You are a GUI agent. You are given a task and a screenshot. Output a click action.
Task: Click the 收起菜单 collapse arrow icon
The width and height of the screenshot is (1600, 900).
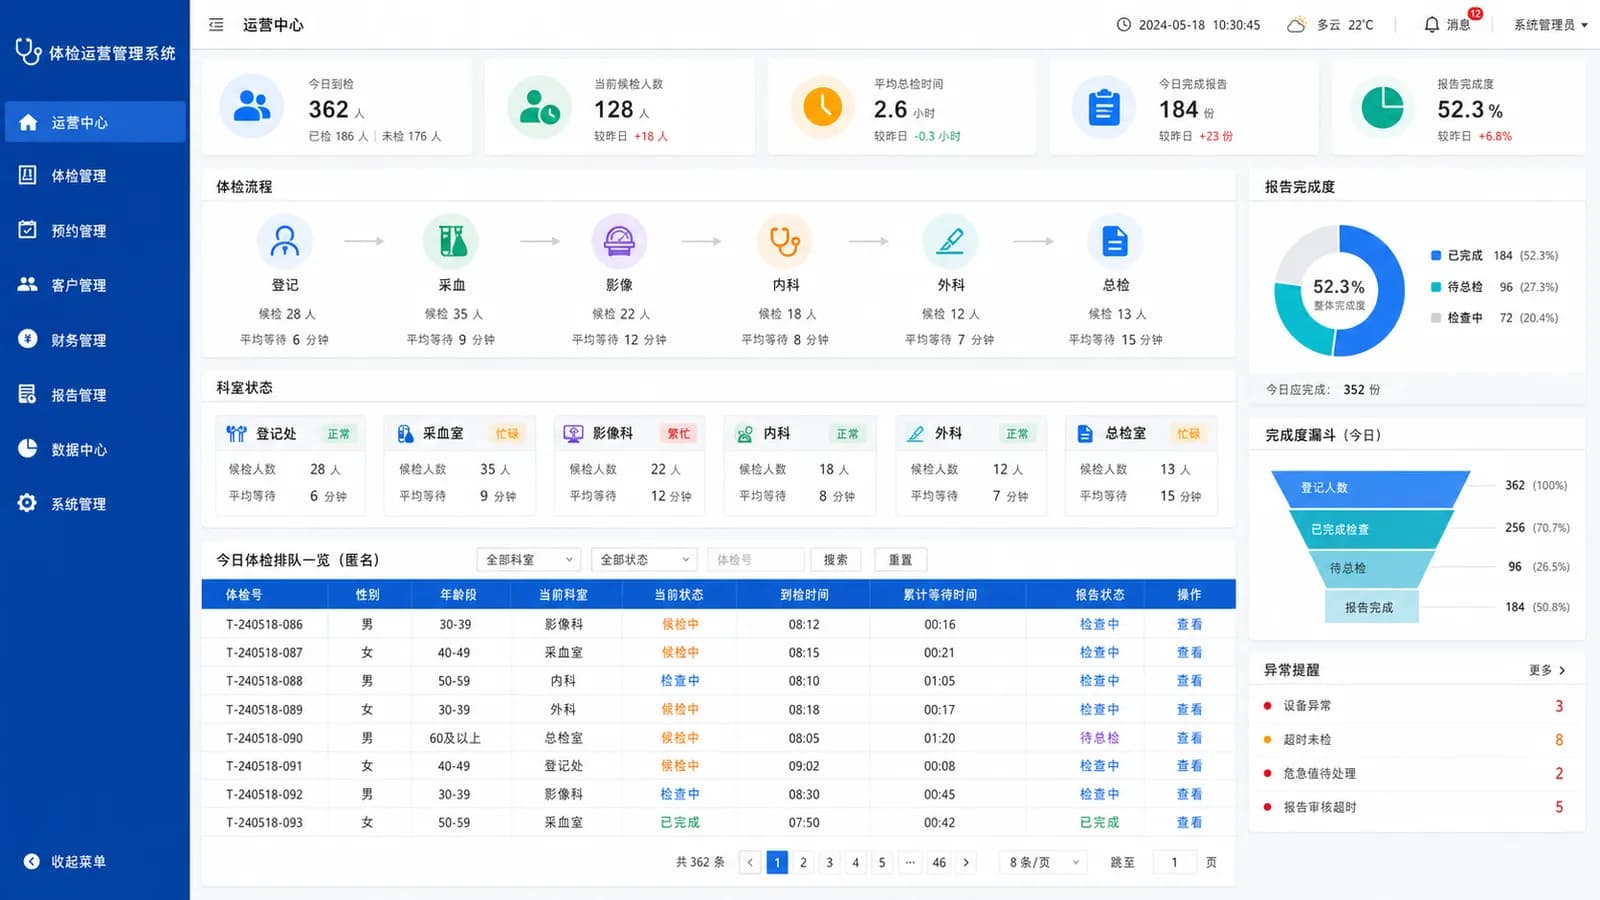[31, 861]
